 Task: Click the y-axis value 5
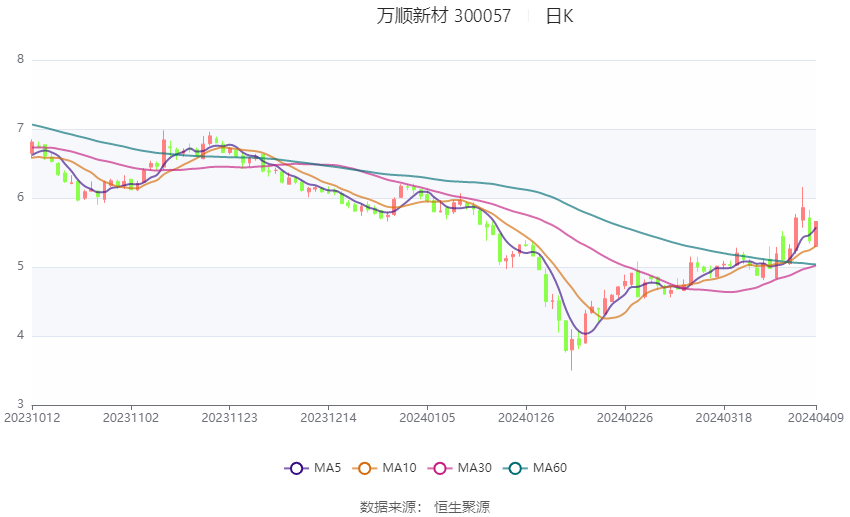pyautogui.click(x=21, y=266)
